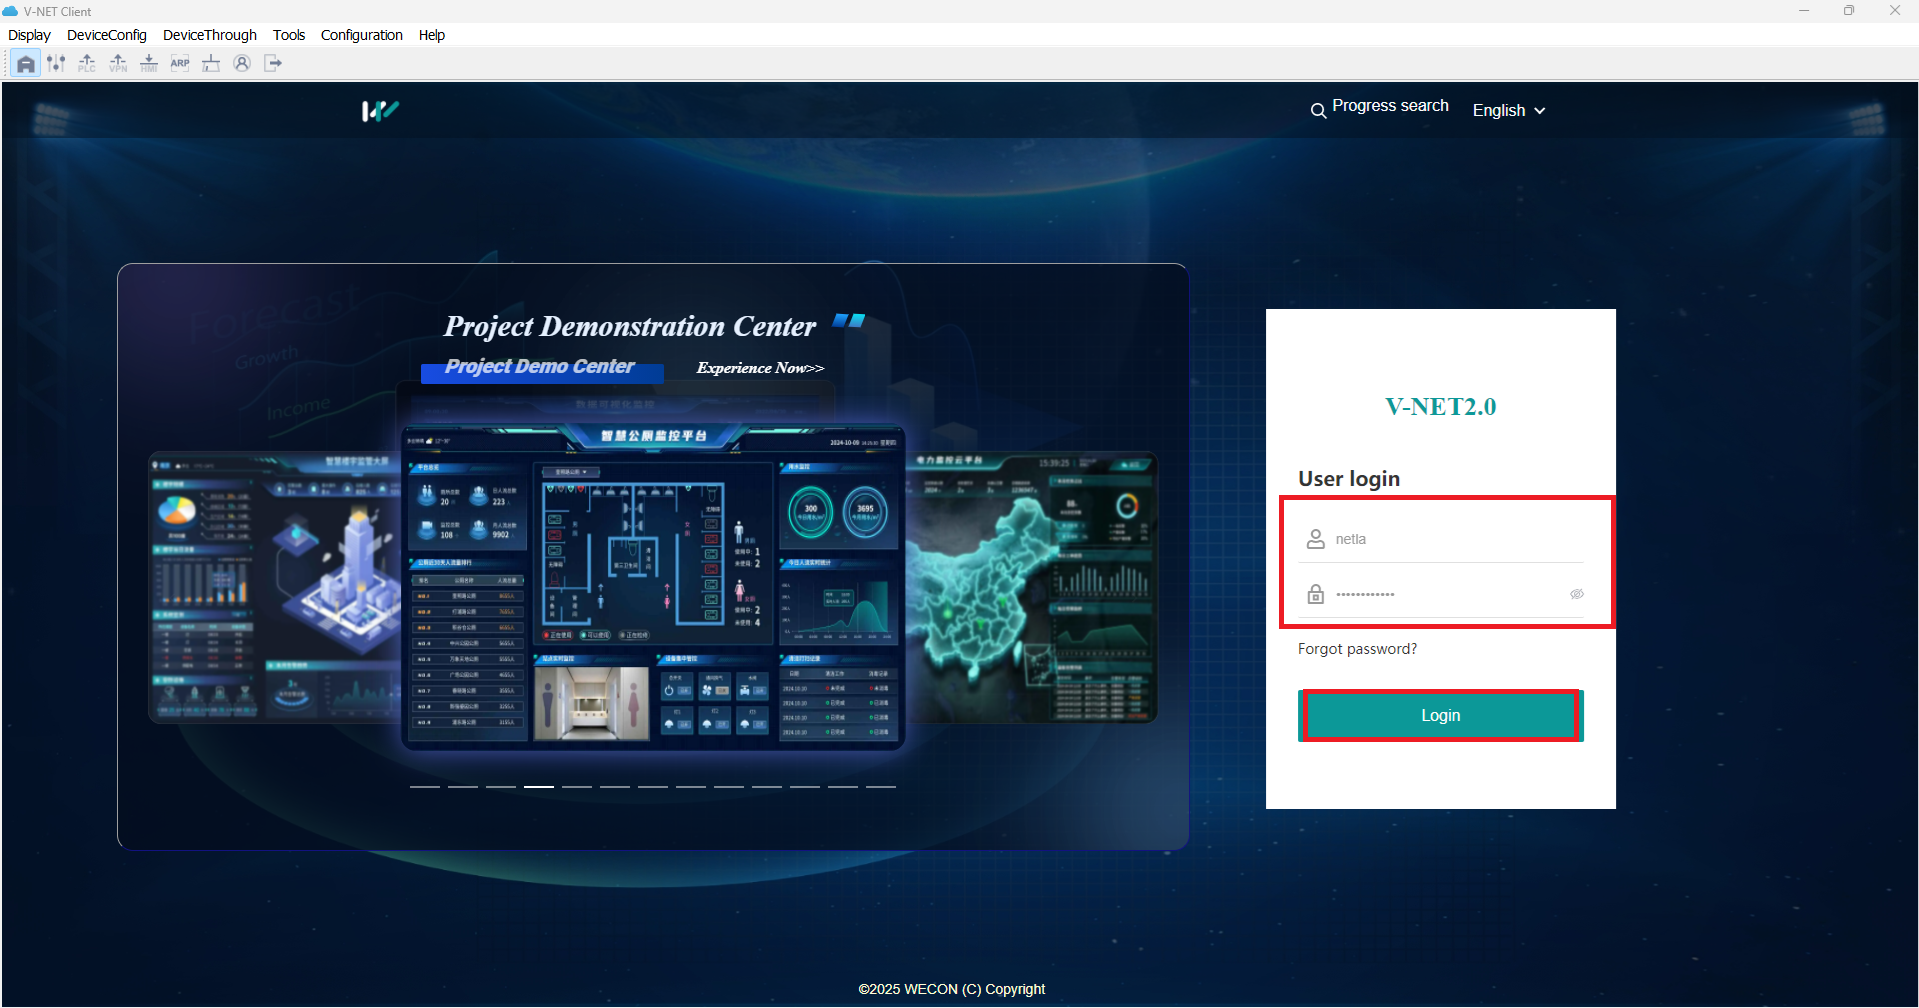Open the ARP scan tool icon
1919x1008 pixels.
click(180, 62)
